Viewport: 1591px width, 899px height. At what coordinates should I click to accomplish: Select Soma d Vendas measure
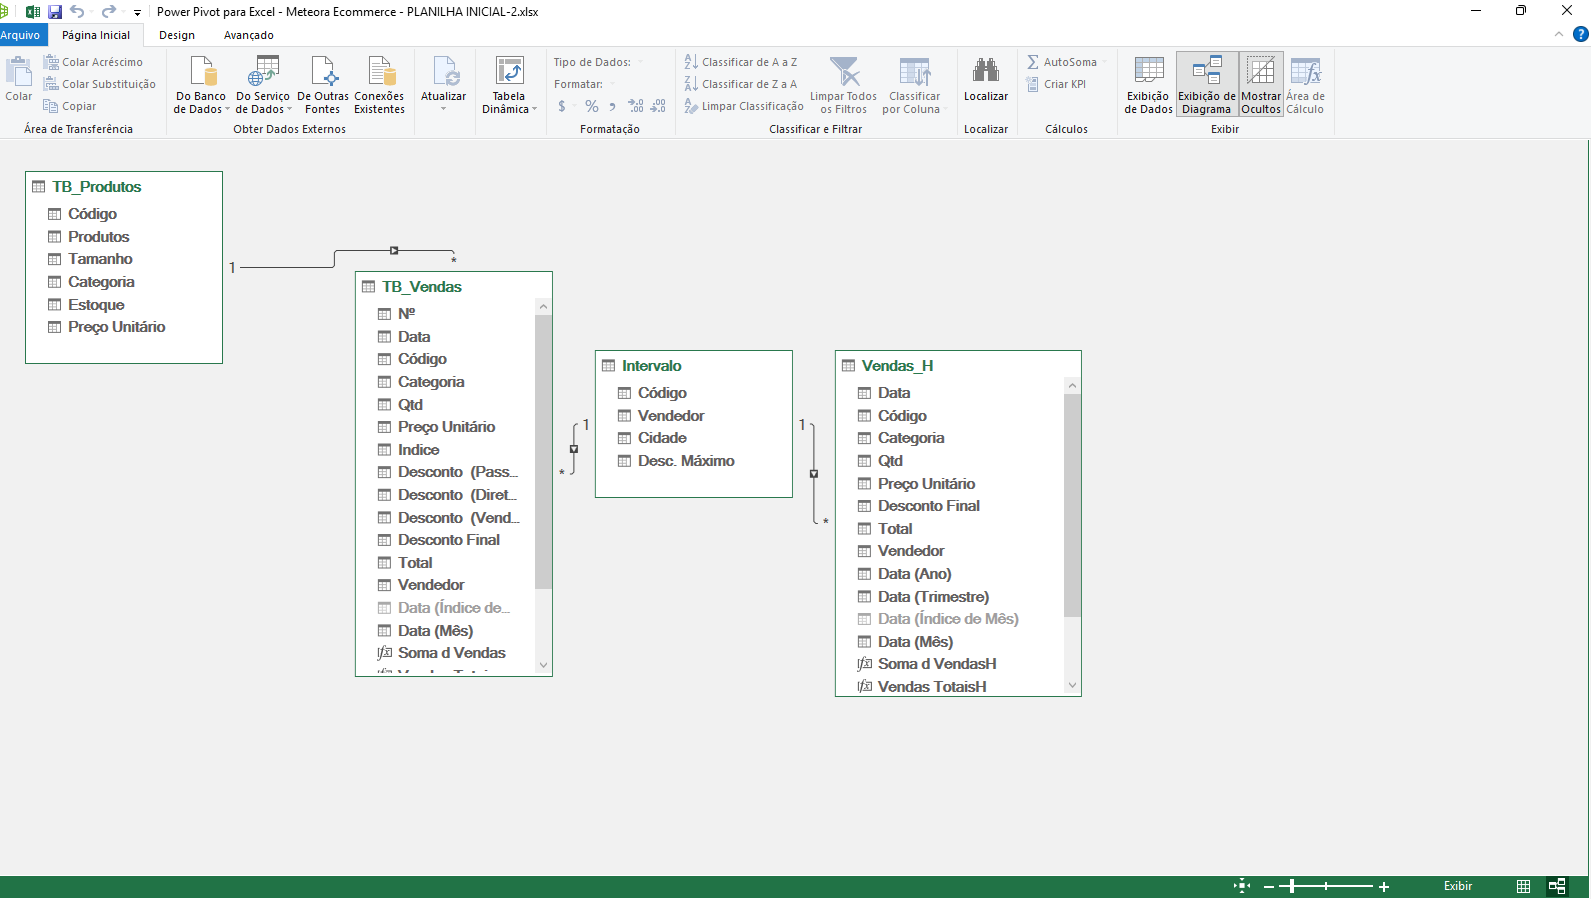click(452, 653)
